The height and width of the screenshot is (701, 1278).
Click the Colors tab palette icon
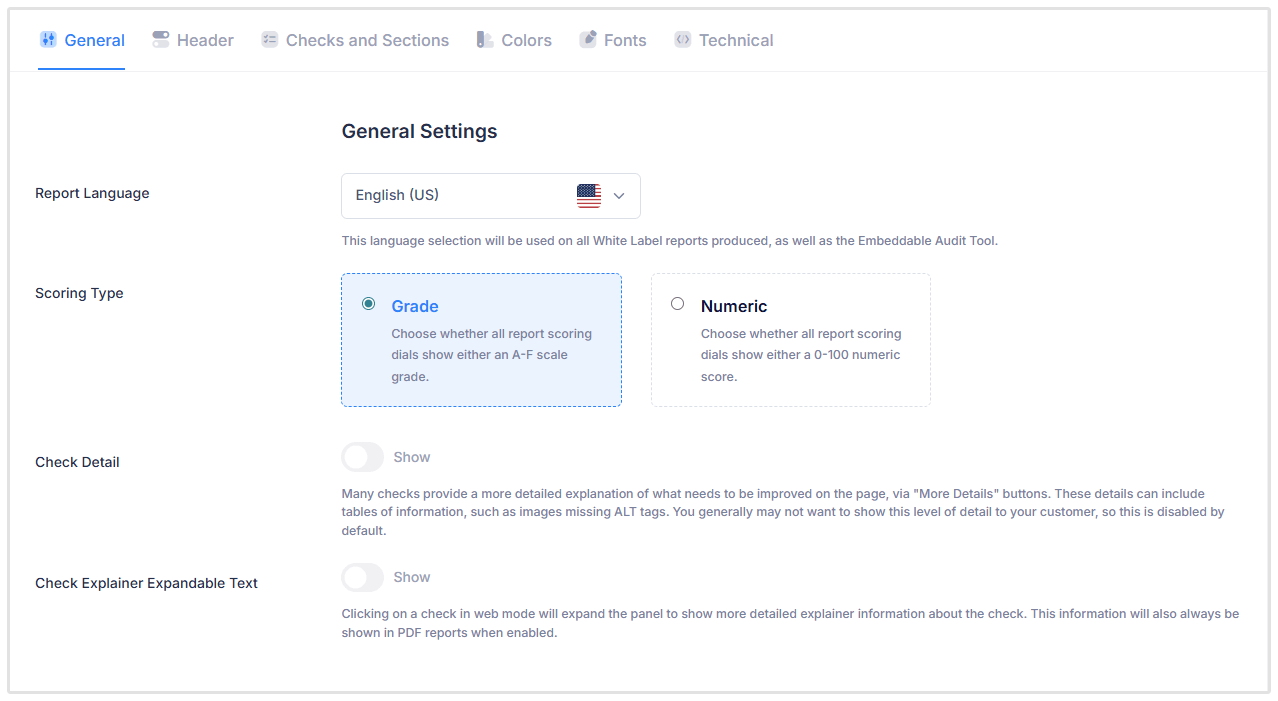[x=485, y=40]
